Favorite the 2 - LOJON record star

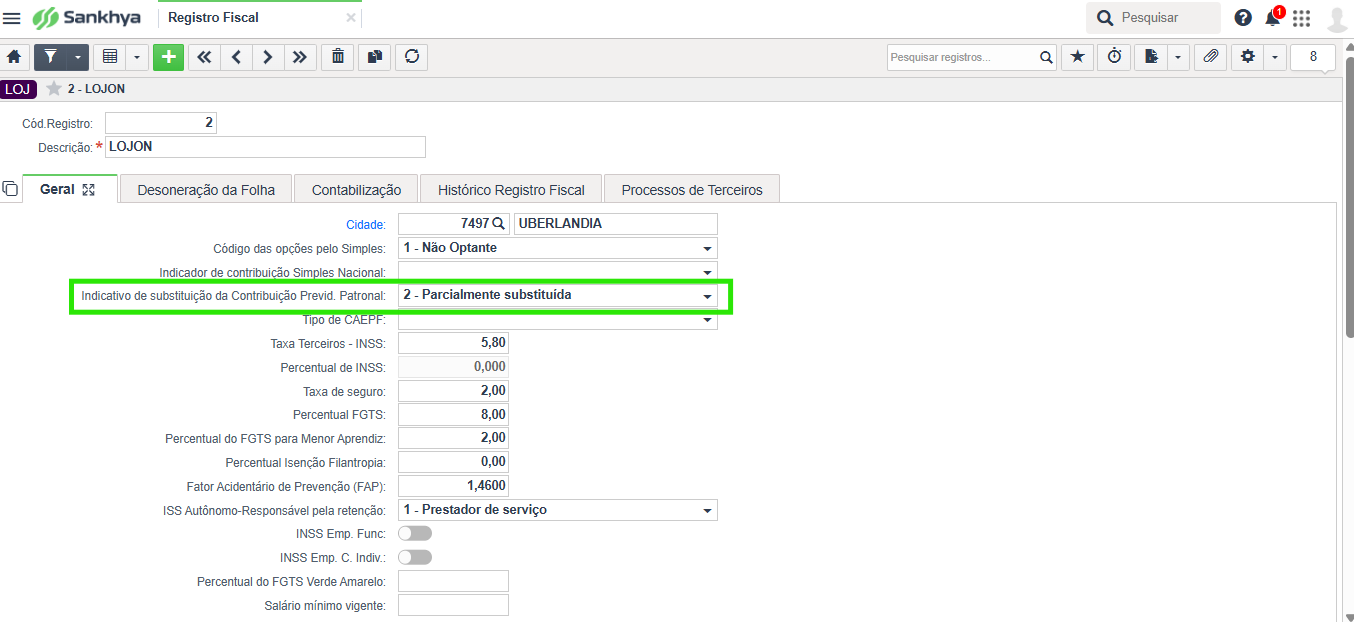click(54, 89)
